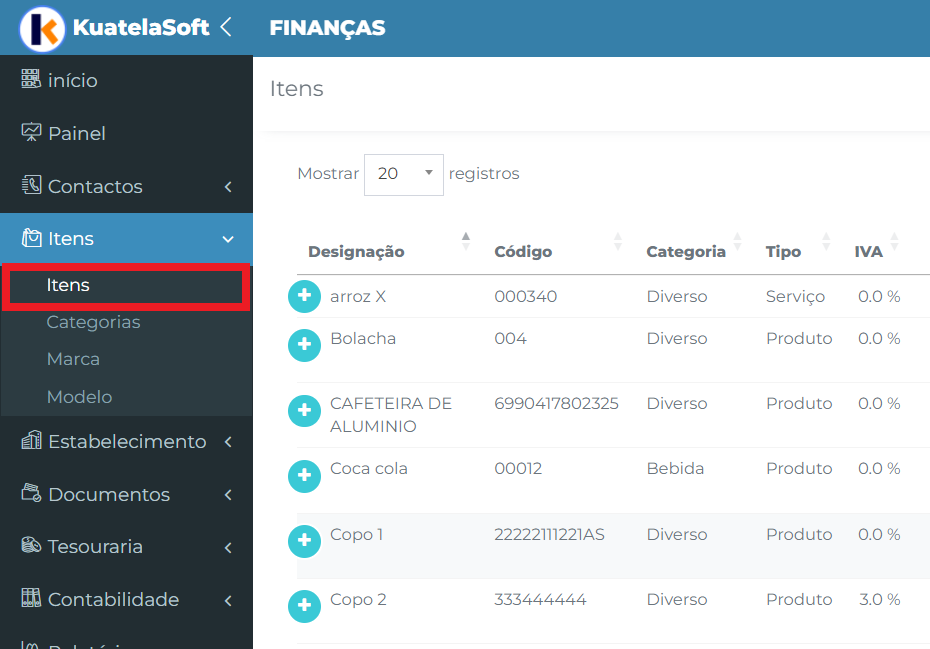930x649 pixels.
Task: Click the KuatelaSoft brand name
Action: pyautogui.click(x=141, y=27)
